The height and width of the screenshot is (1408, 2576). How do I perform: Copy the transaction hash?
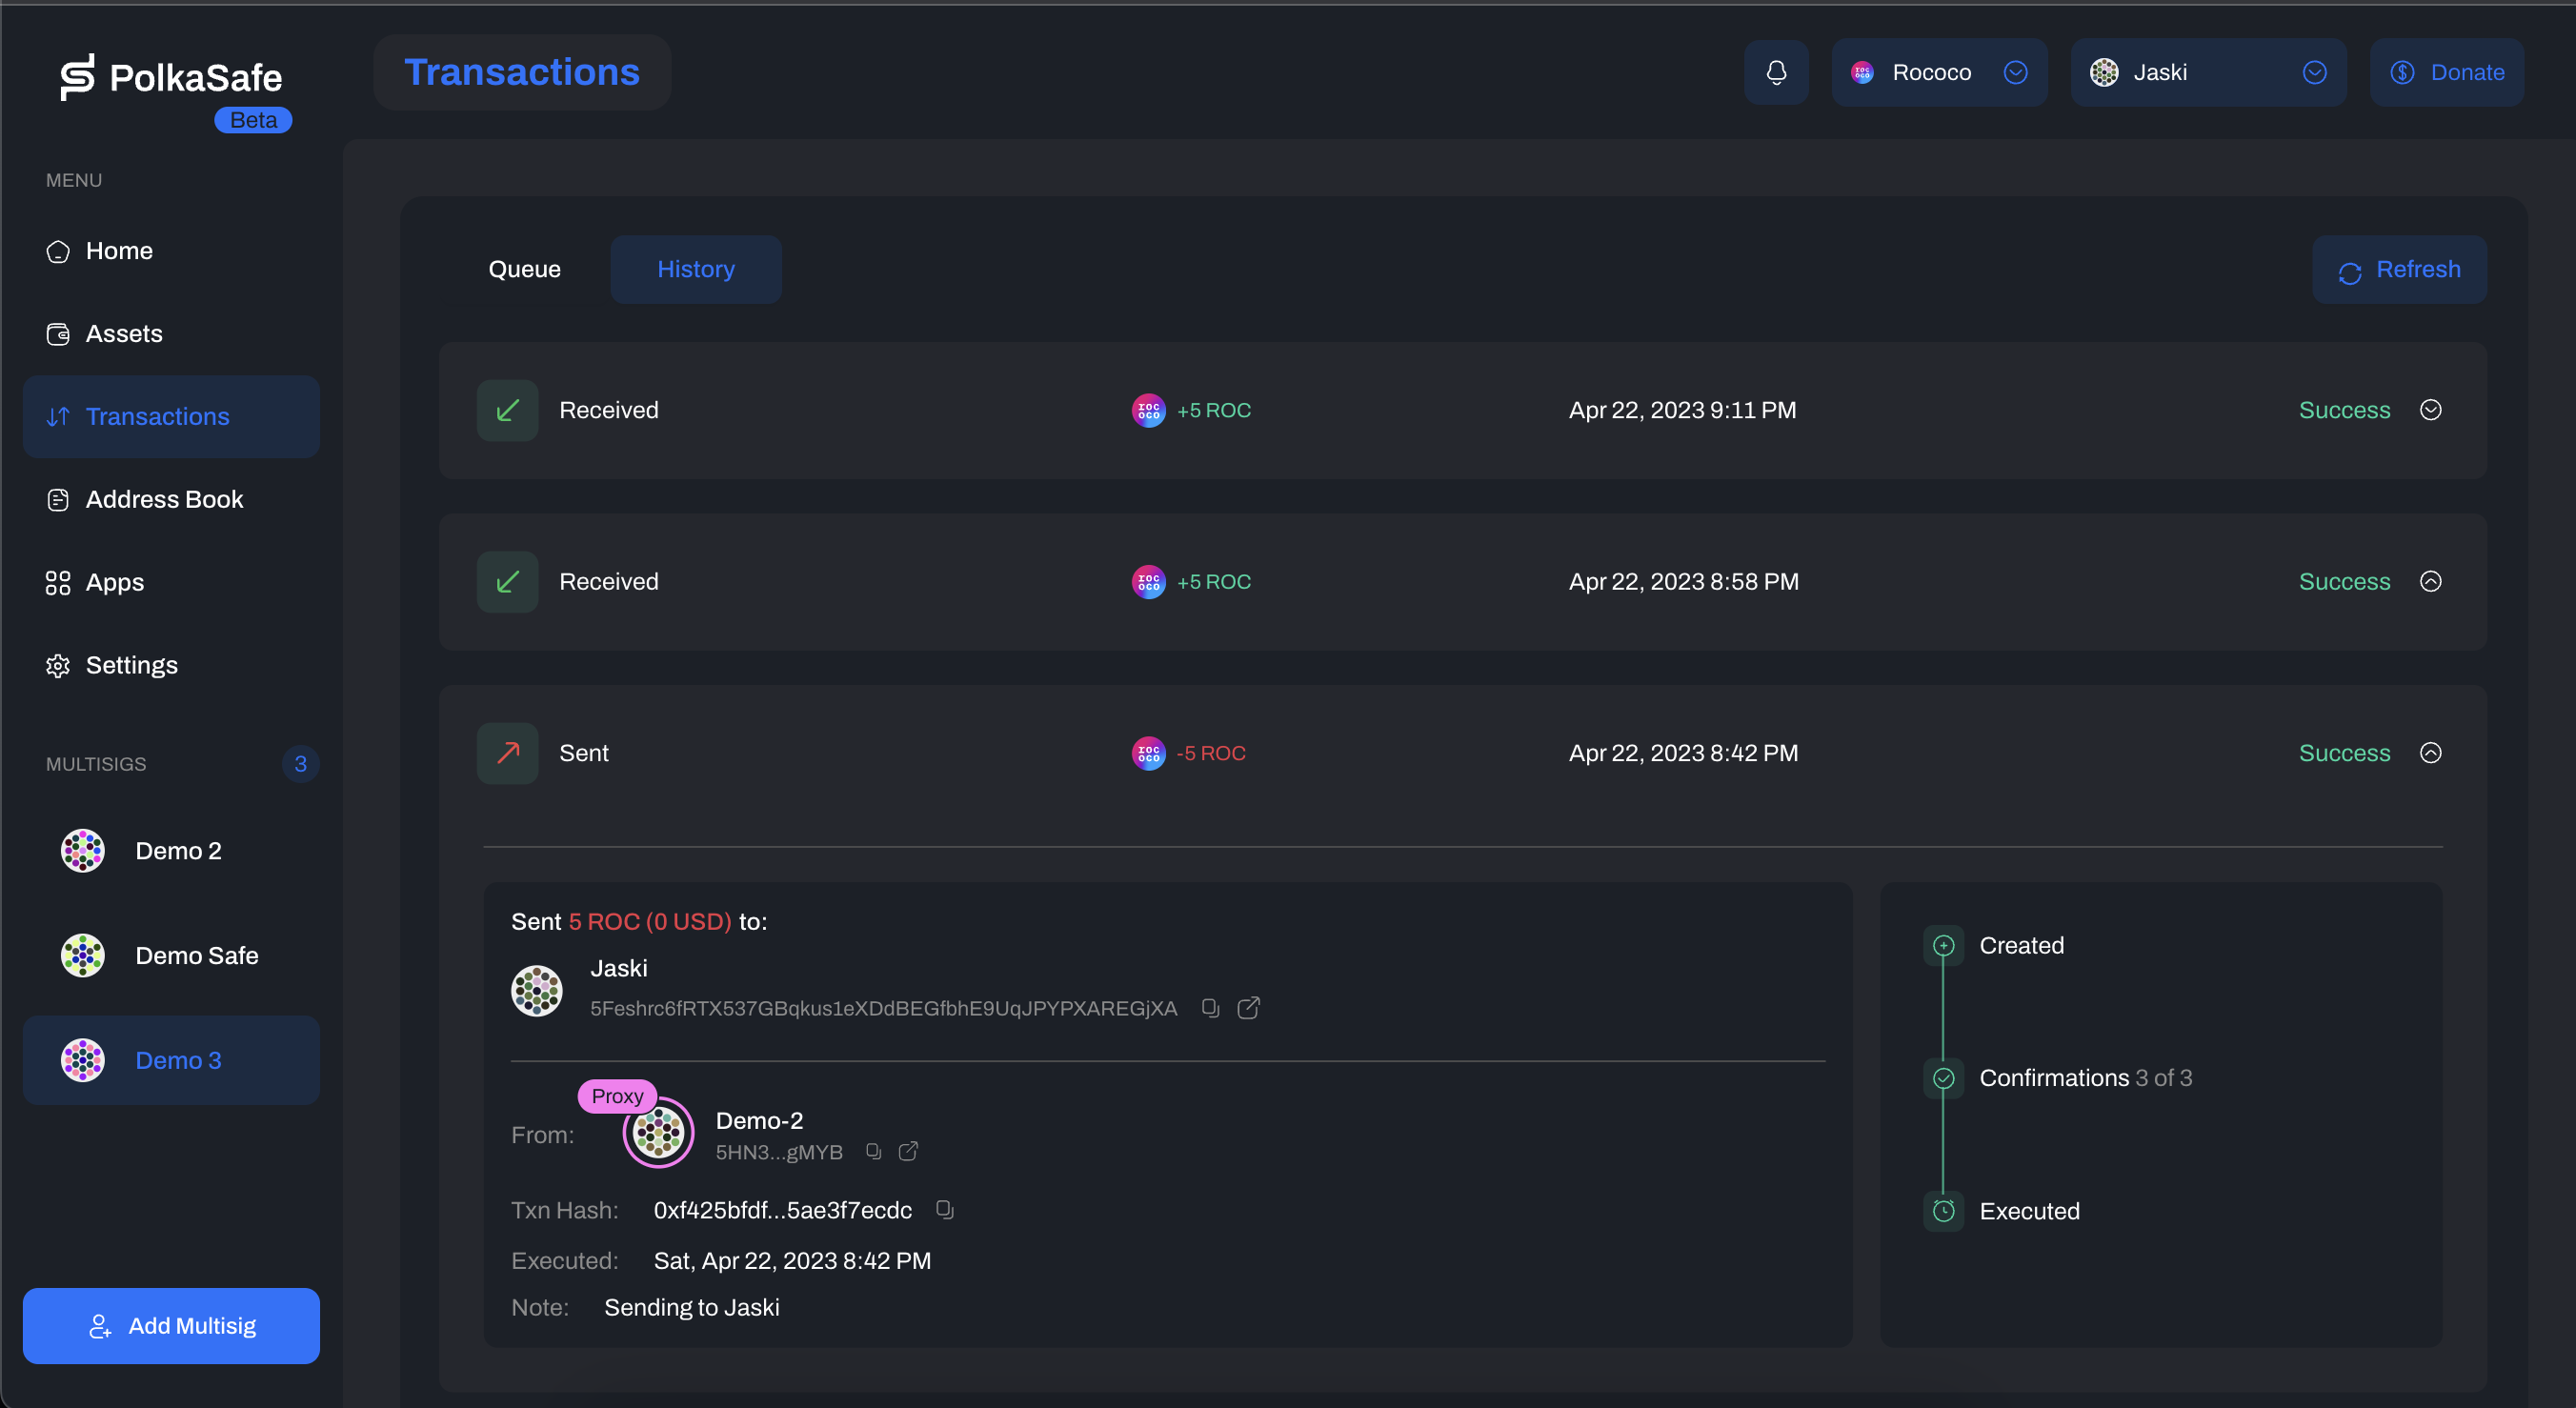[x=944, y=1210]
